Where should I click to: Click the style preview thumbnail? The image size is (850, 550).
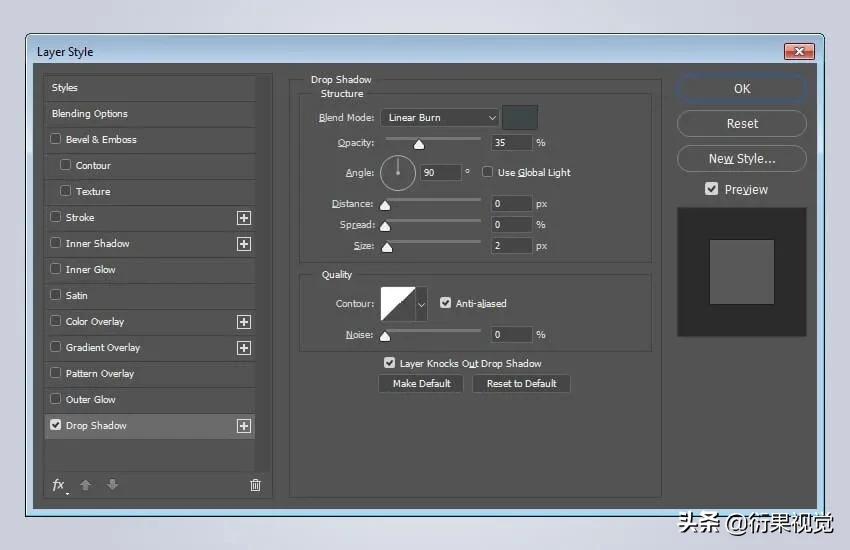[742, 272]
